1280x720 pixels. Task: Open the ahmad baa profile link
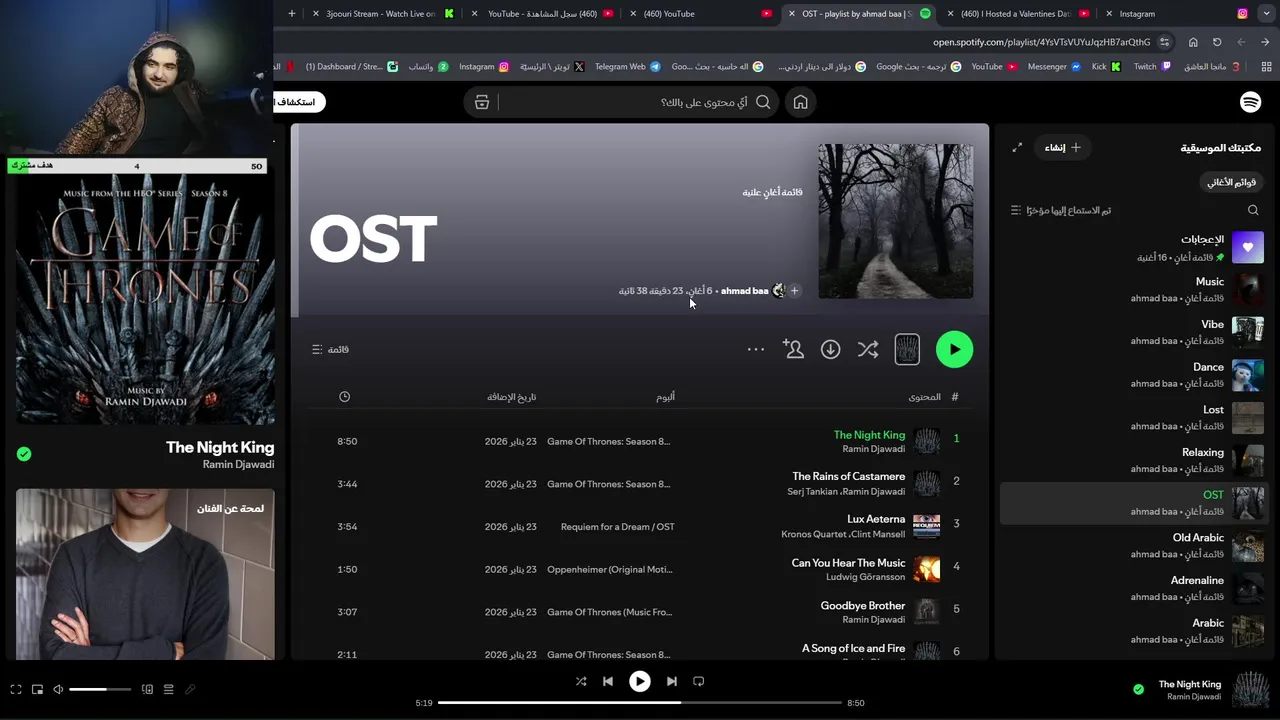point(744,291)
